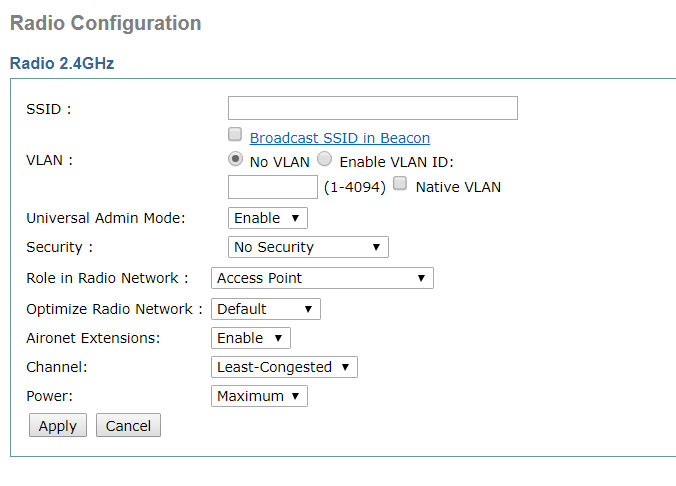Viewport: 676px width, 486px height.
Task: Enable the Broadcast SSID in Beacon checkbox
Action: click(x=235, y=134)
